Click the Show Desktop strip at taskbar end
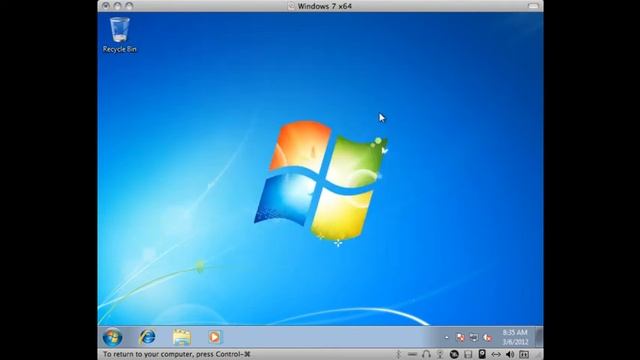The width and height of the screenshot is (640, 360). coord(539,337)
